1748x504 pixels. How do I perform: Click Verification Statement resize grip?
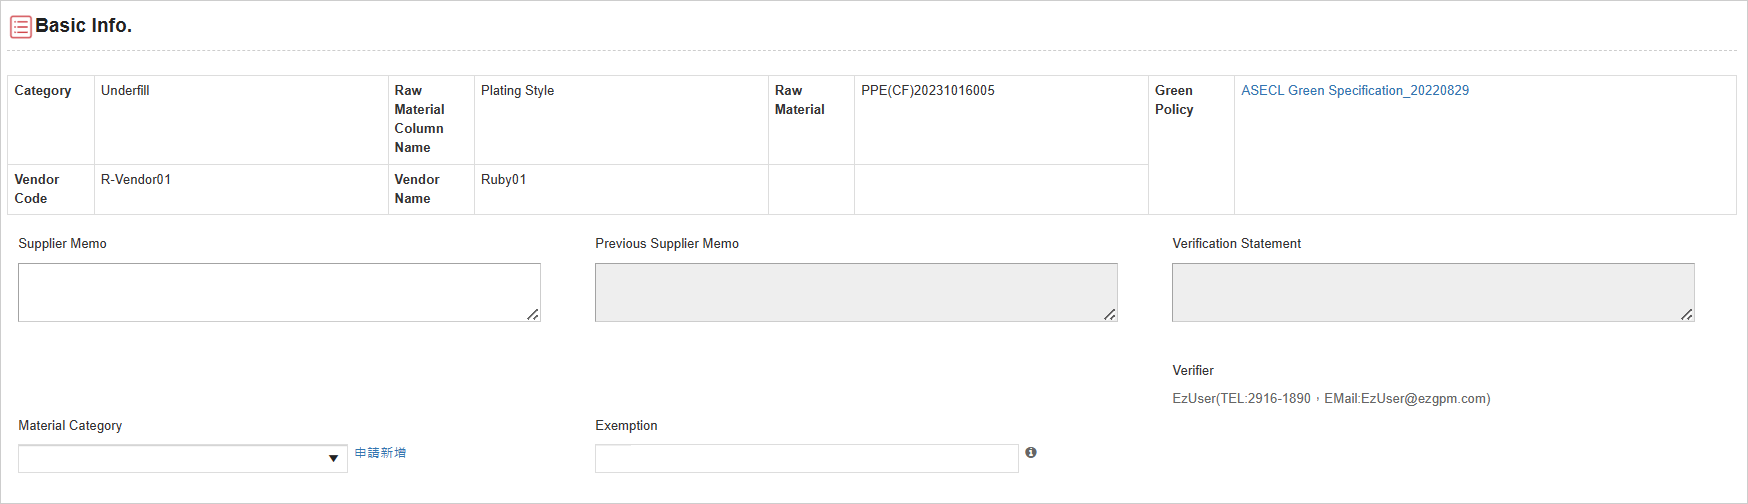pos(1687,314)
